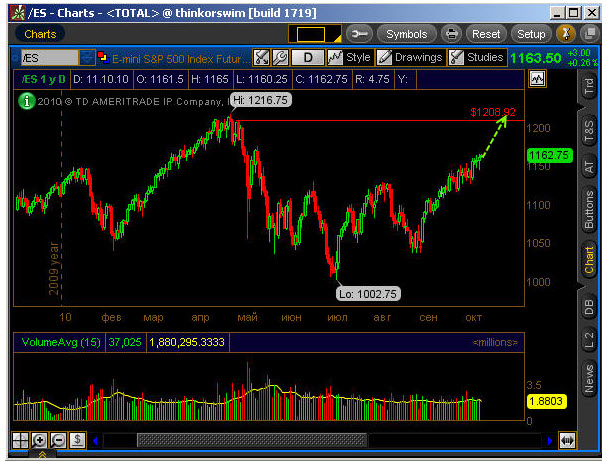607x462 pixels.
Task: Click the zoom out magnifier icon
Action: coord(58,440)
